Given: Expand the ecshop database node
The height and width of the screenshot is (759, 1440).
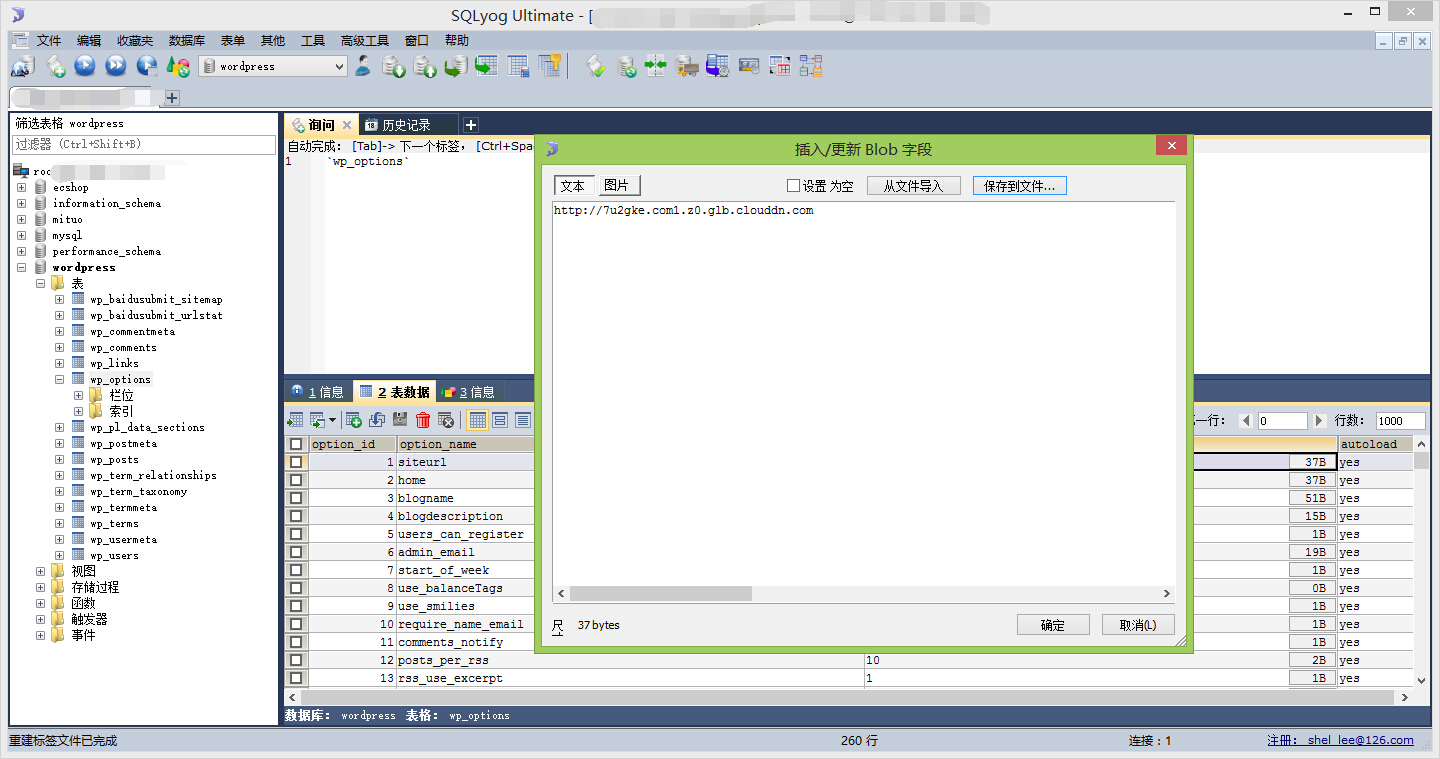Looking at the screenshot, I should (x=21, y=187).
